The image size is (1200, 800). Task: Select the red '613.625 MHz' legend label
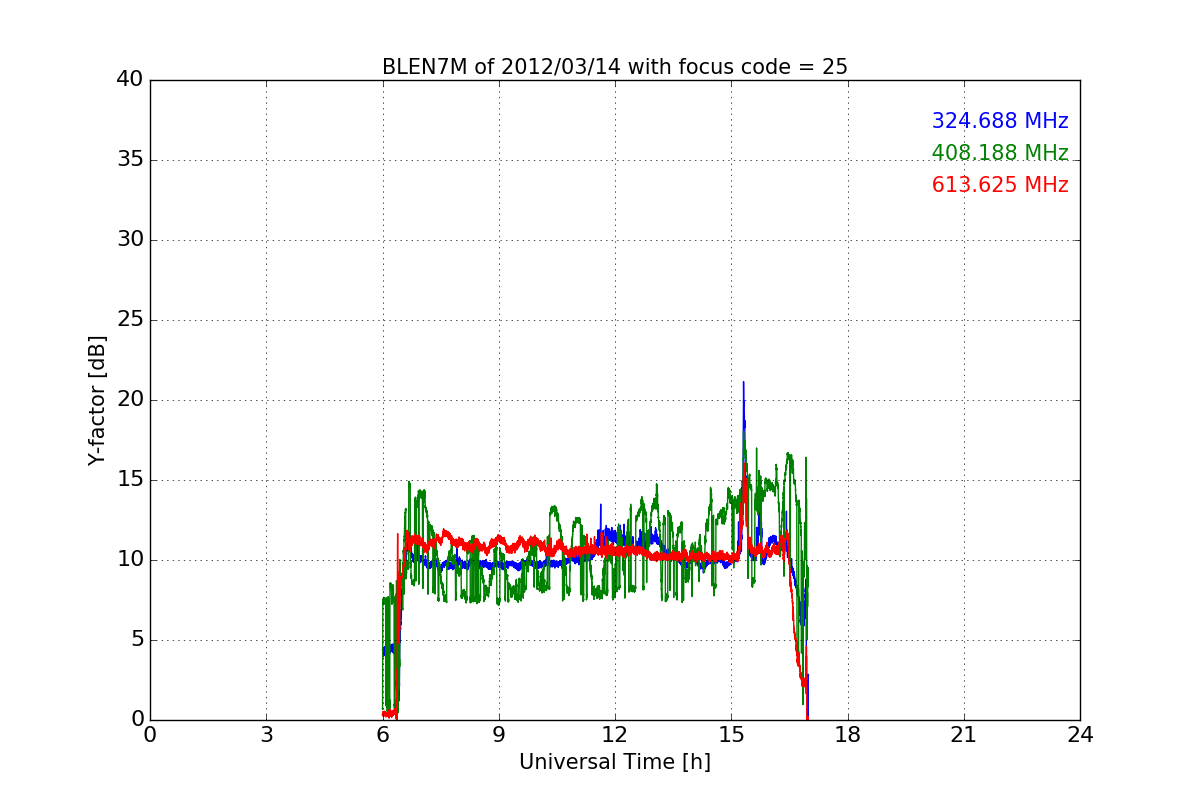pyautogui.click(x=1000, y=185)
